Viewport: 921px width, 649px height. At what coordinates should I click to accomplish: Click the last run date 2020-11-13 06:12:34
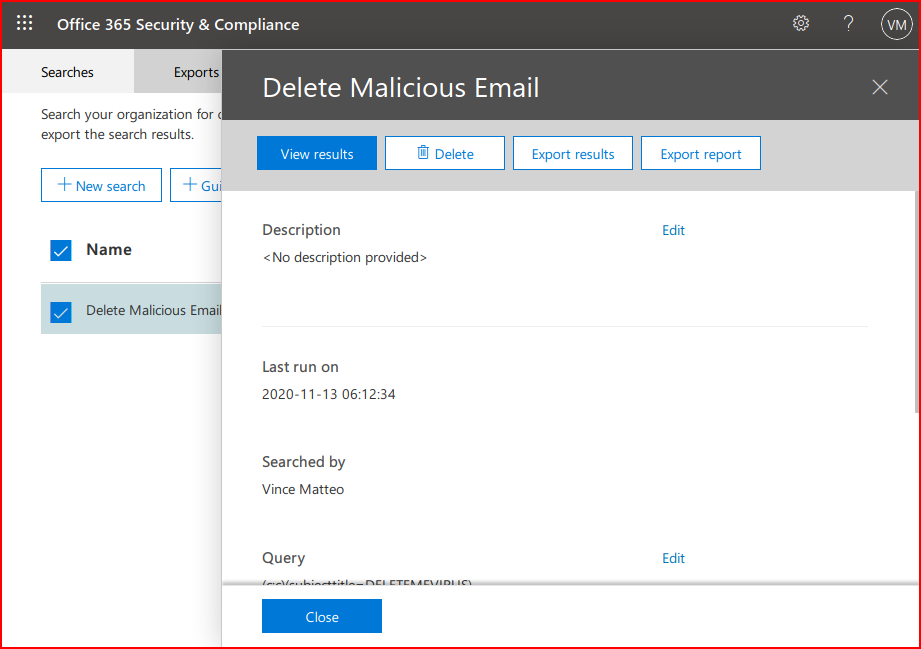click(328, 394)
